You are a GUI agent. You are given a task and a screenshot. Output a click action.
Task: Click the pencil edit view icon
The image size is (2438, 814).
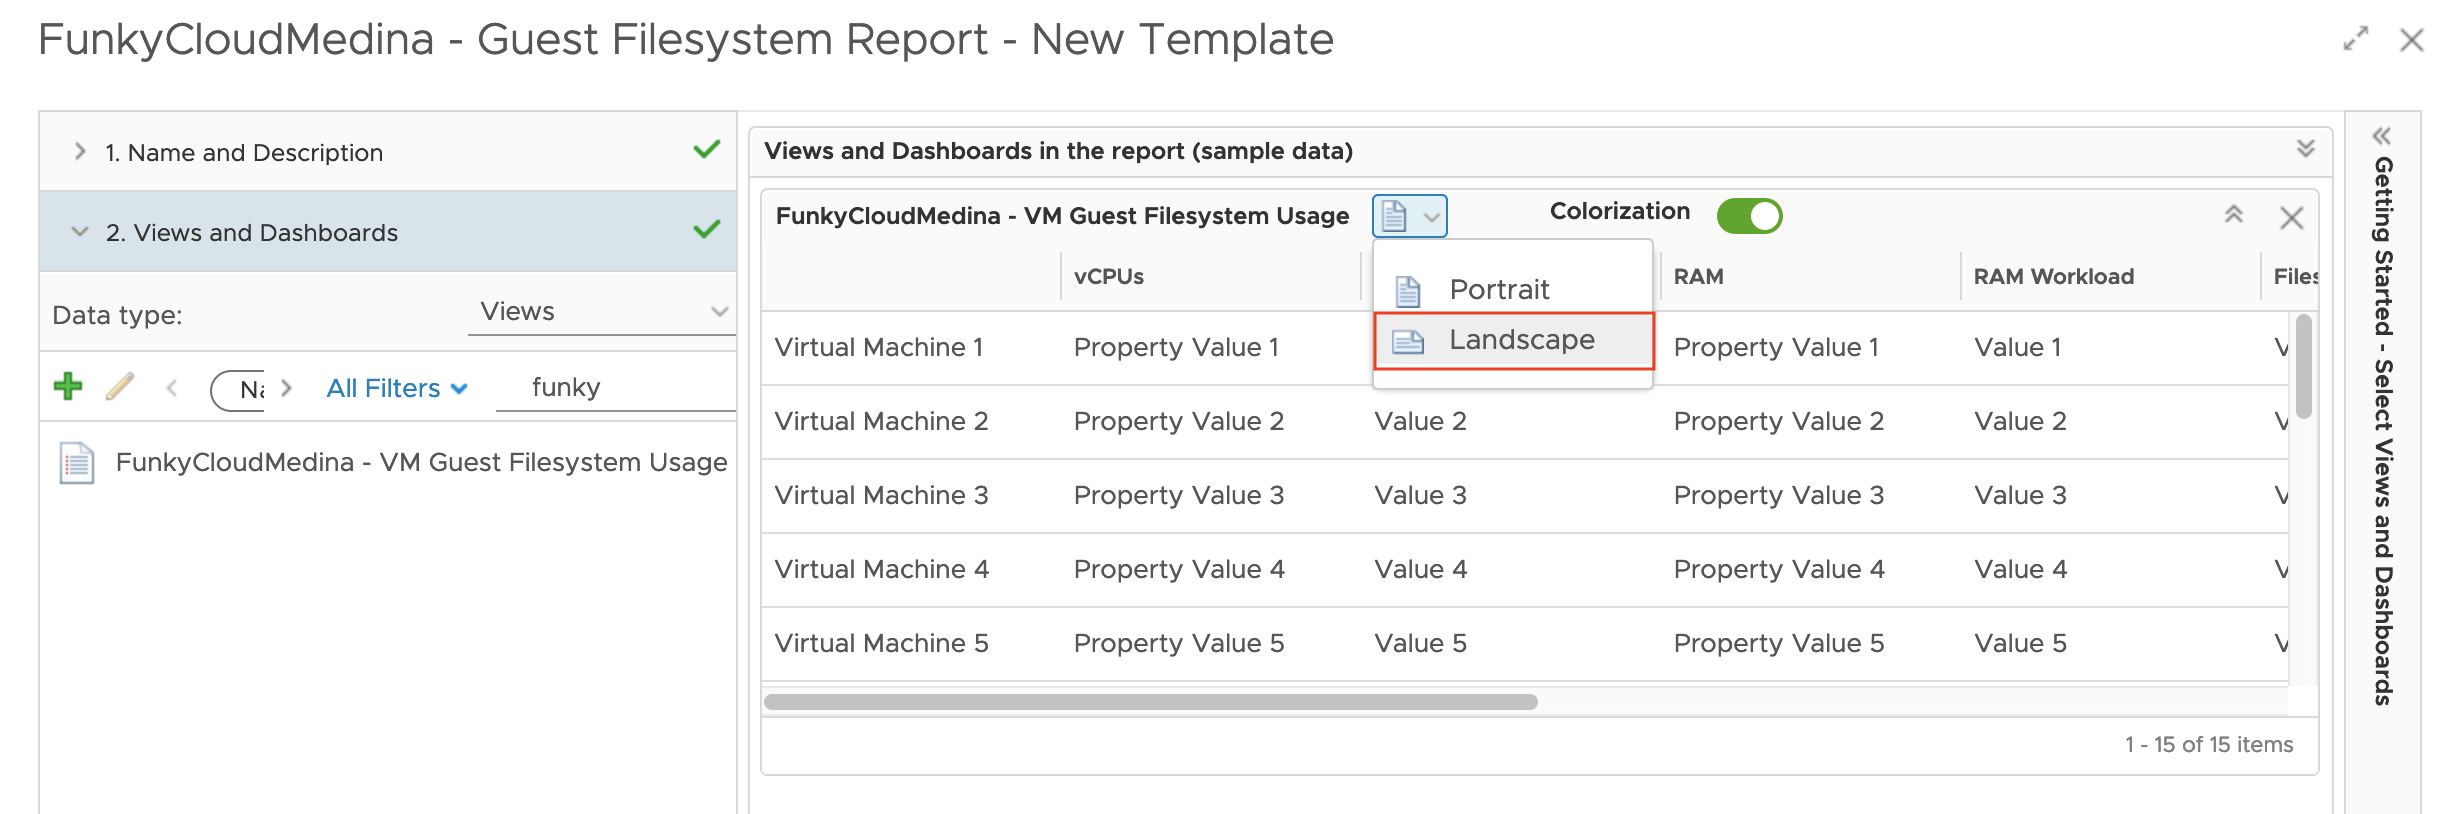tap(120, 386)
